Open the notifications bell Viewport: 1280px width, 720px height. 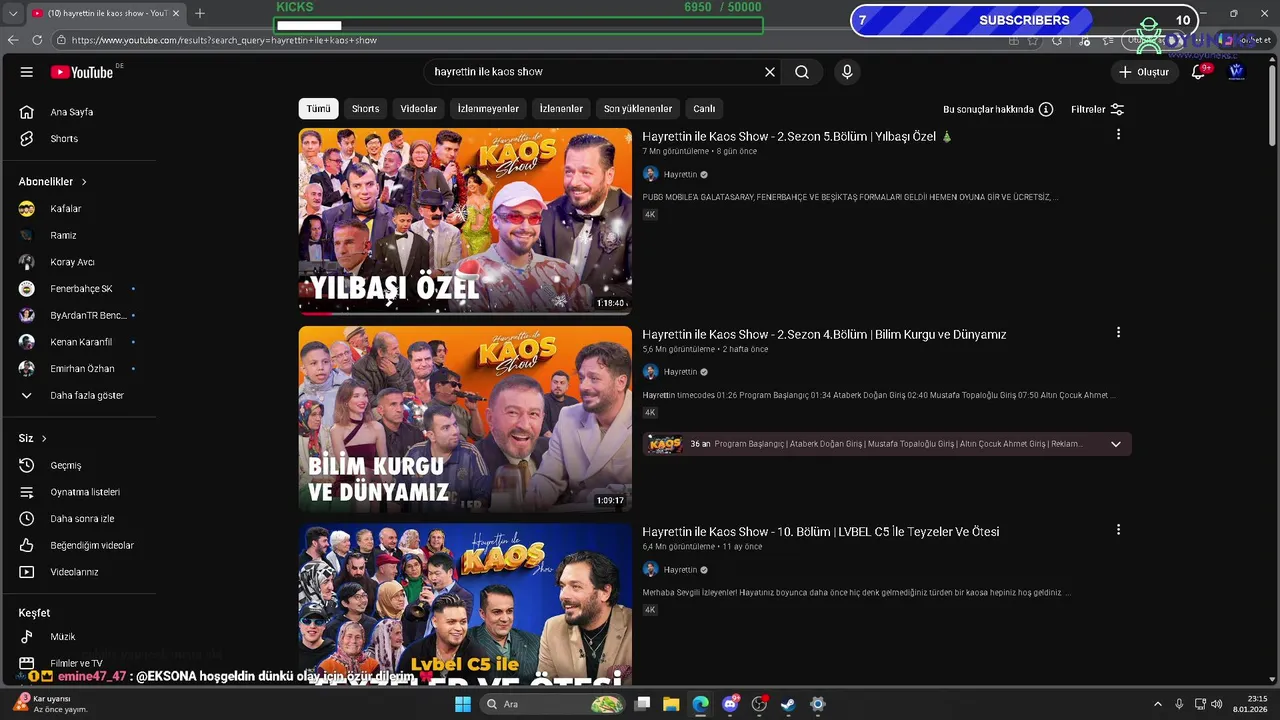click(x=1199, y=72)
